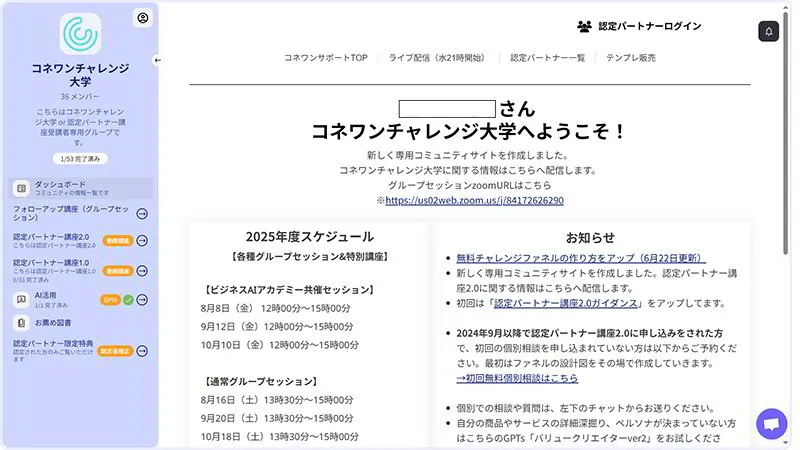800x450 pixels.
Task: Open the us02web.zoom.us session link
Action: [474, 200]
